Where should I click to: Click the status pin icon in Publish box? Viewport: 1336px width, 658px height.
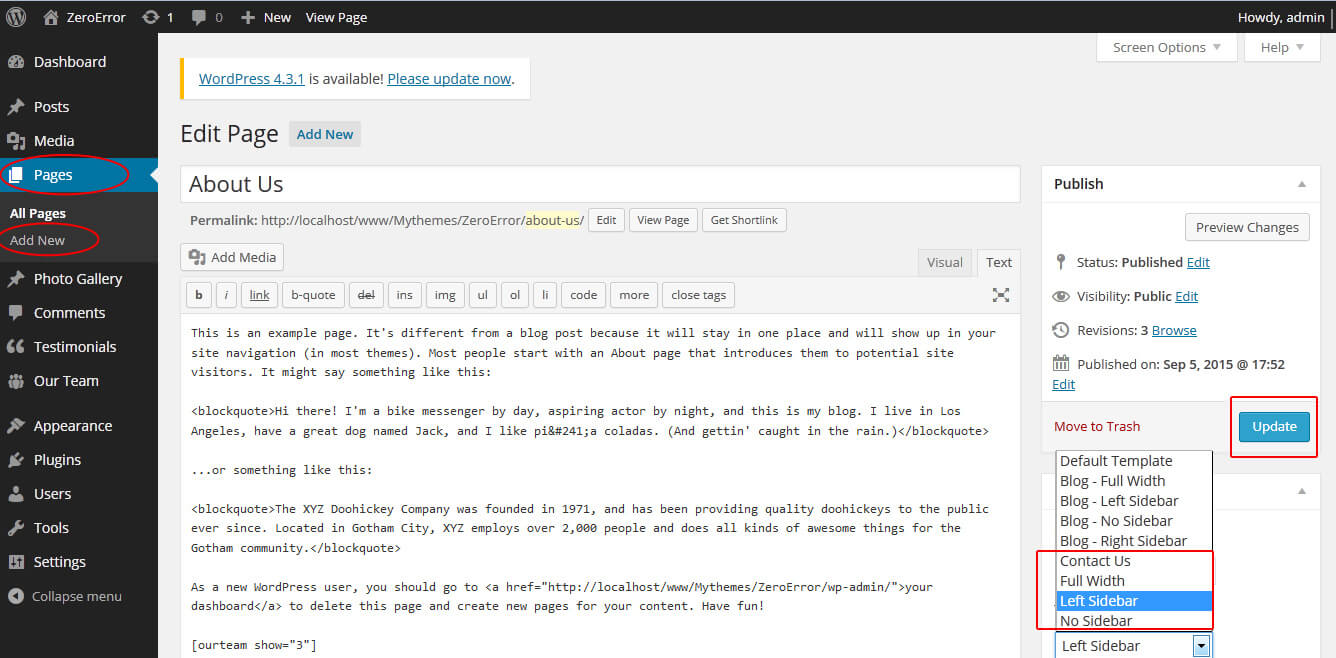click(1061, 262)
